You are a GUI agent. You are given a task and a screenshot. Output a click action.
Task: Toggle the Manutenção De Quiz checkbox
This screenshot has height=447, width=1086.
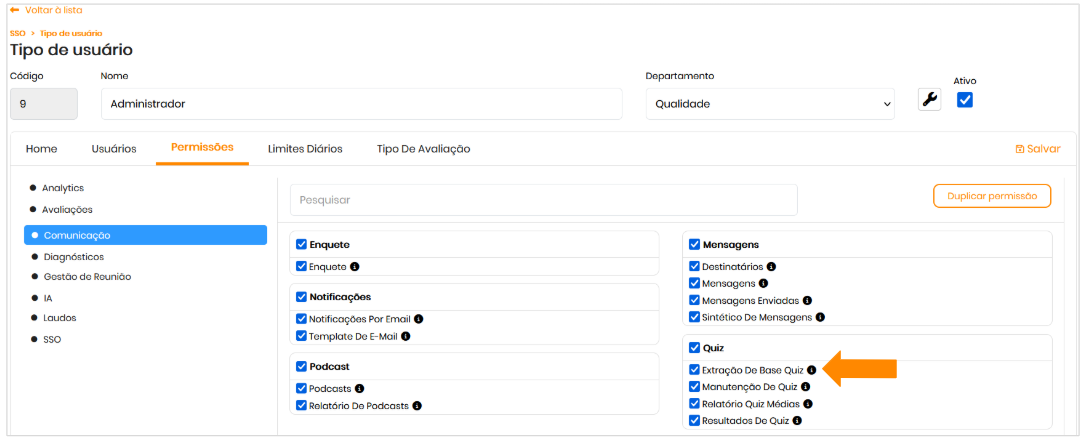pyautogui.click(x=694, y=387)
